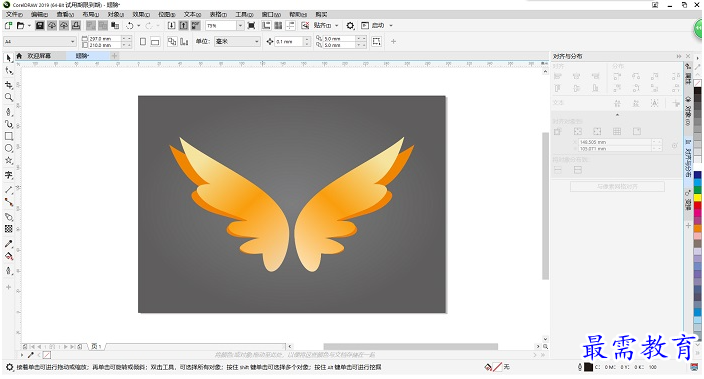Click the yellow palette swatch
The width and height of the screenshot is (704, 379).
698,198
